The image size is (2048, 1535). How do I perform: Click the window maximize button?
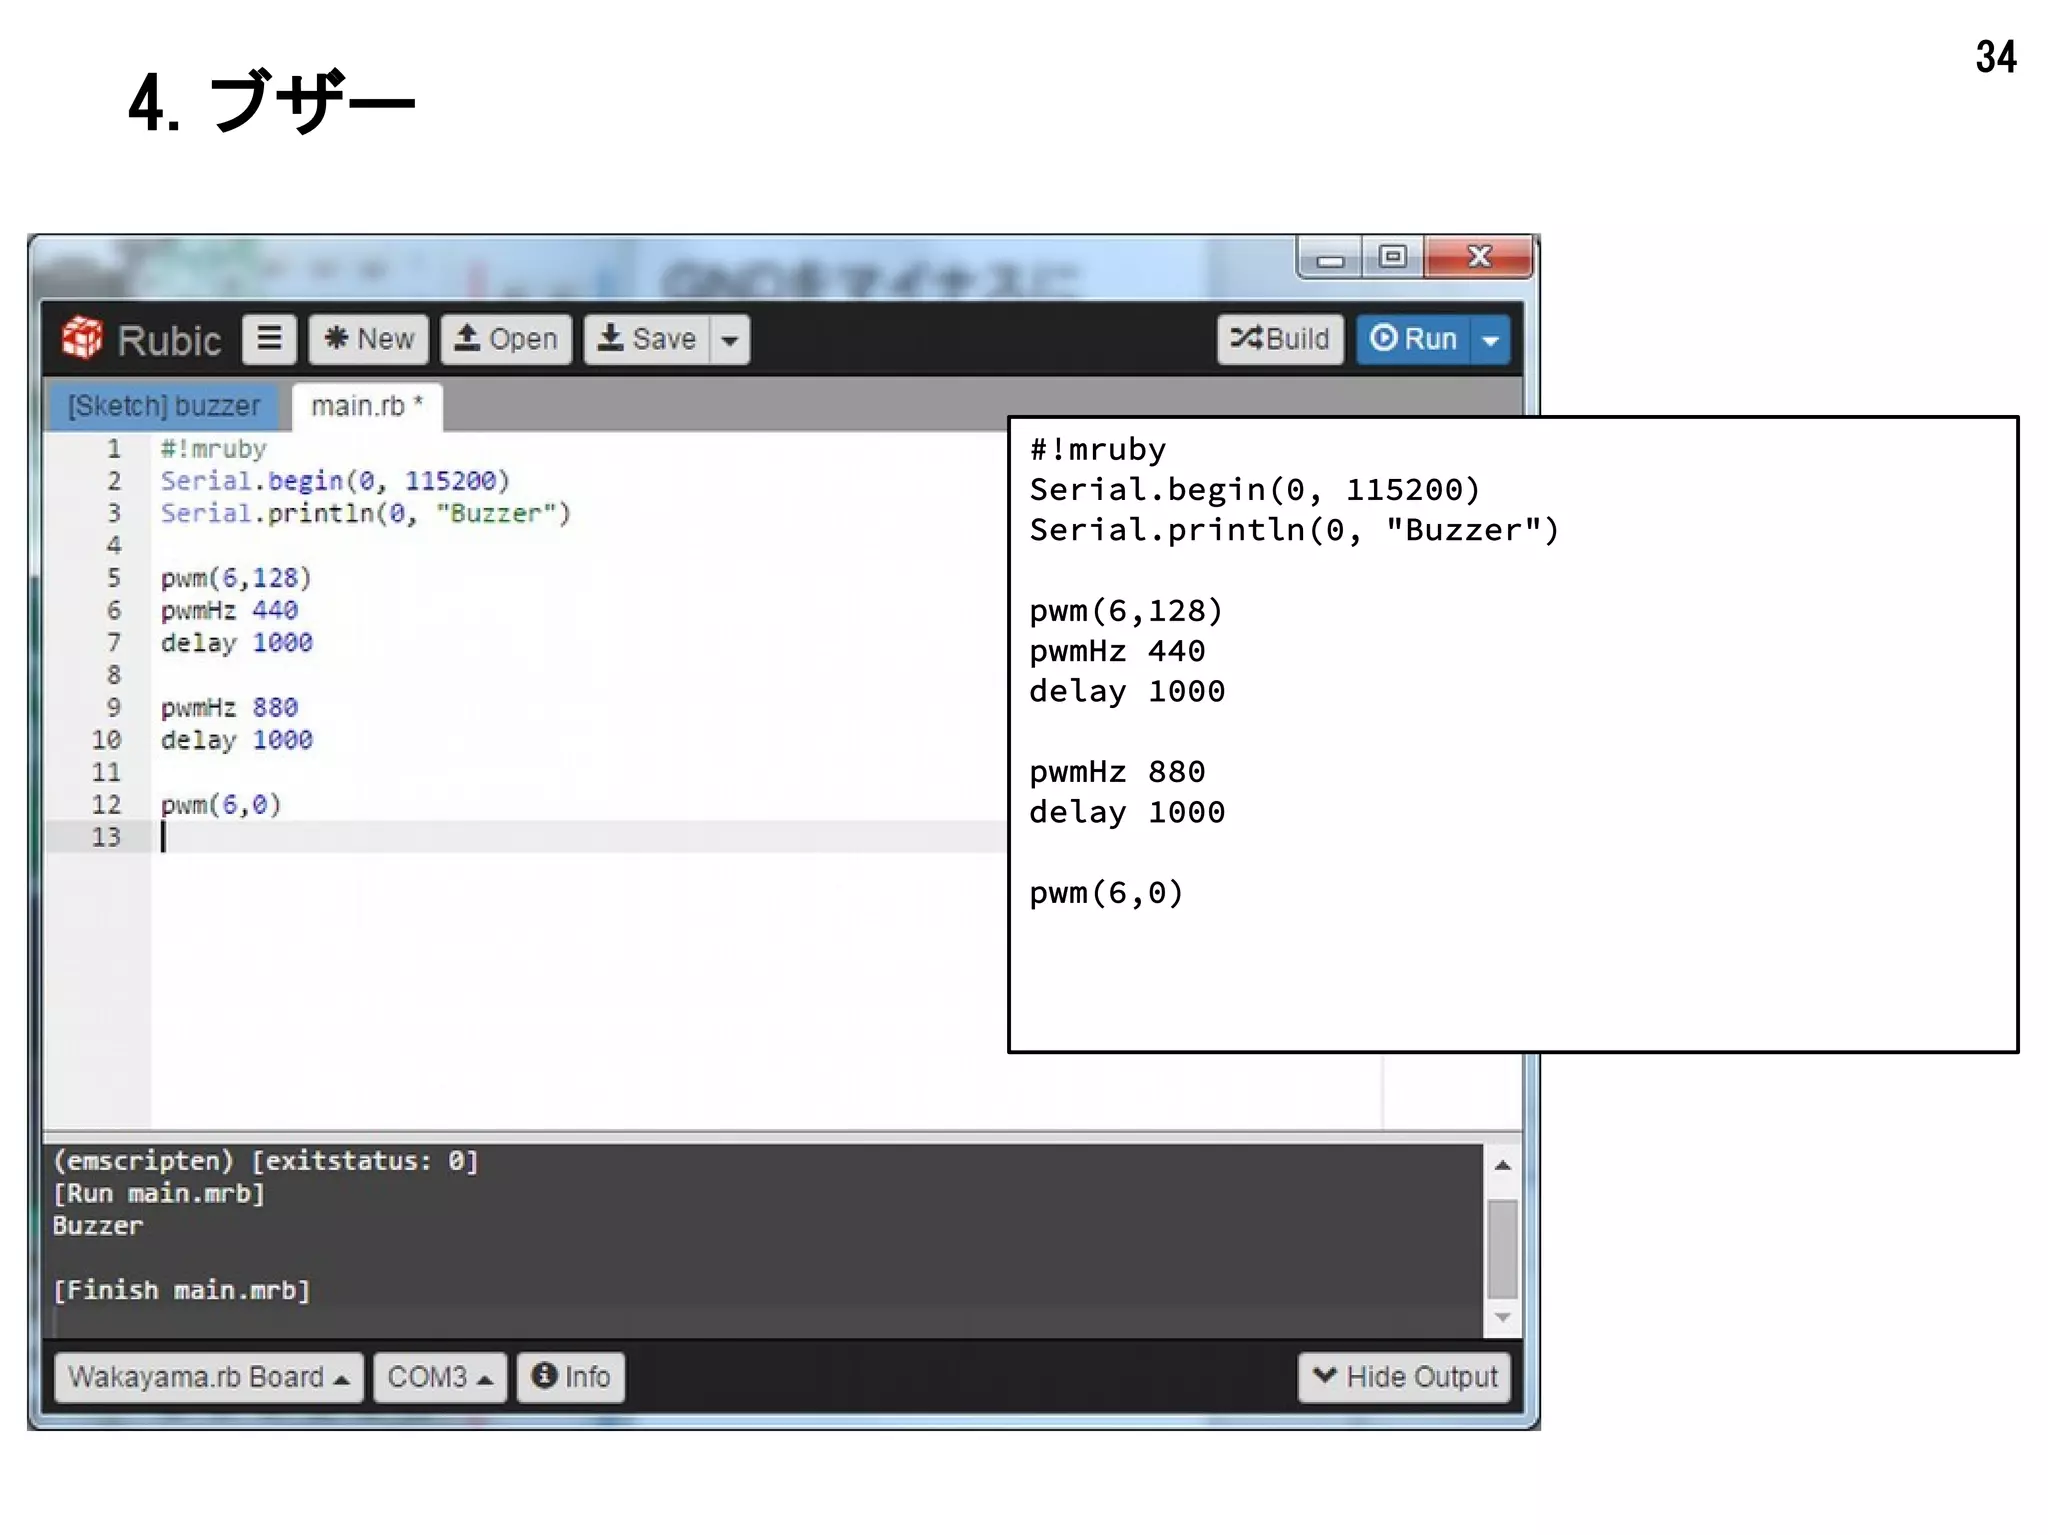1392,258
